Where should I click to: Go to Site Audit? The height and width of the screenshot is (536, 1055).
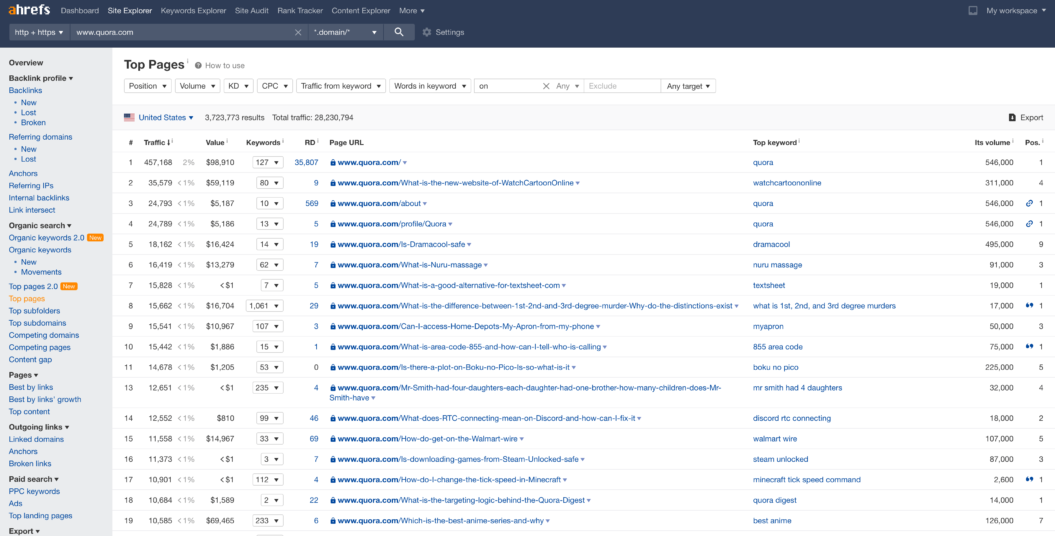[x=252, y=11]
